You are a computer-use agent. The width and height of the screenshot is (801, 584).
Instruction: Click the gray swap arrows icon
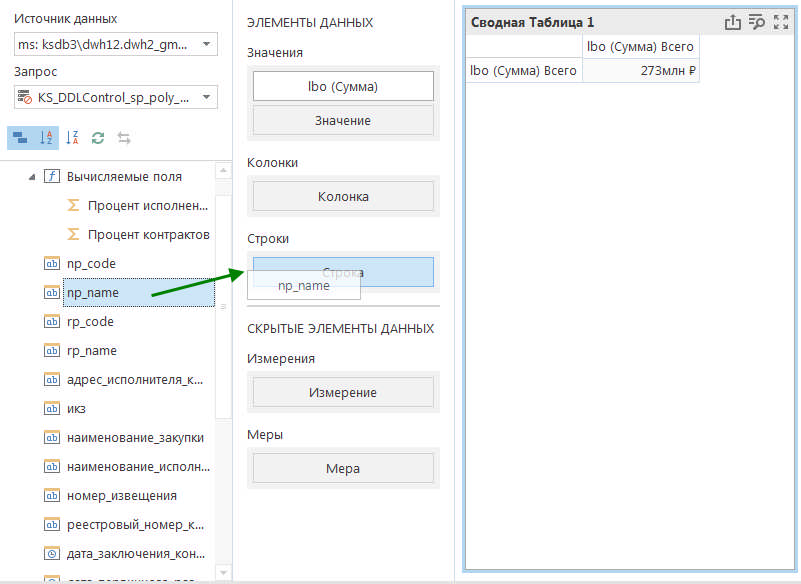pos(124,138)
